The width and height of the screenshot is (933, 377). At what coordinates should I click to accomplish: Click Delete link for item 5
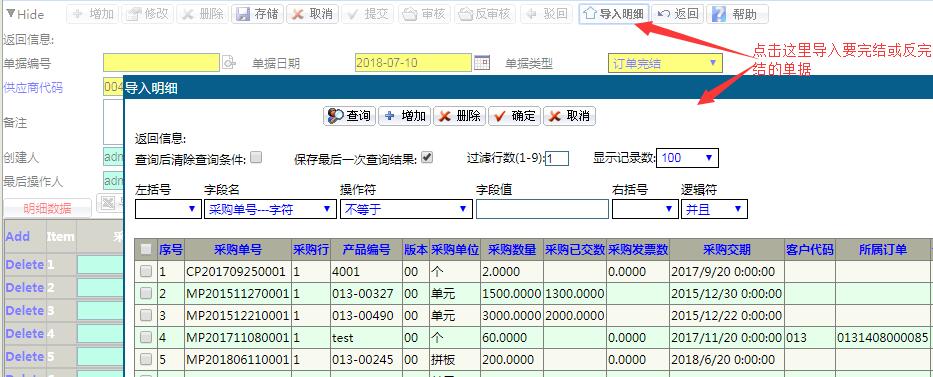[24, 356]
